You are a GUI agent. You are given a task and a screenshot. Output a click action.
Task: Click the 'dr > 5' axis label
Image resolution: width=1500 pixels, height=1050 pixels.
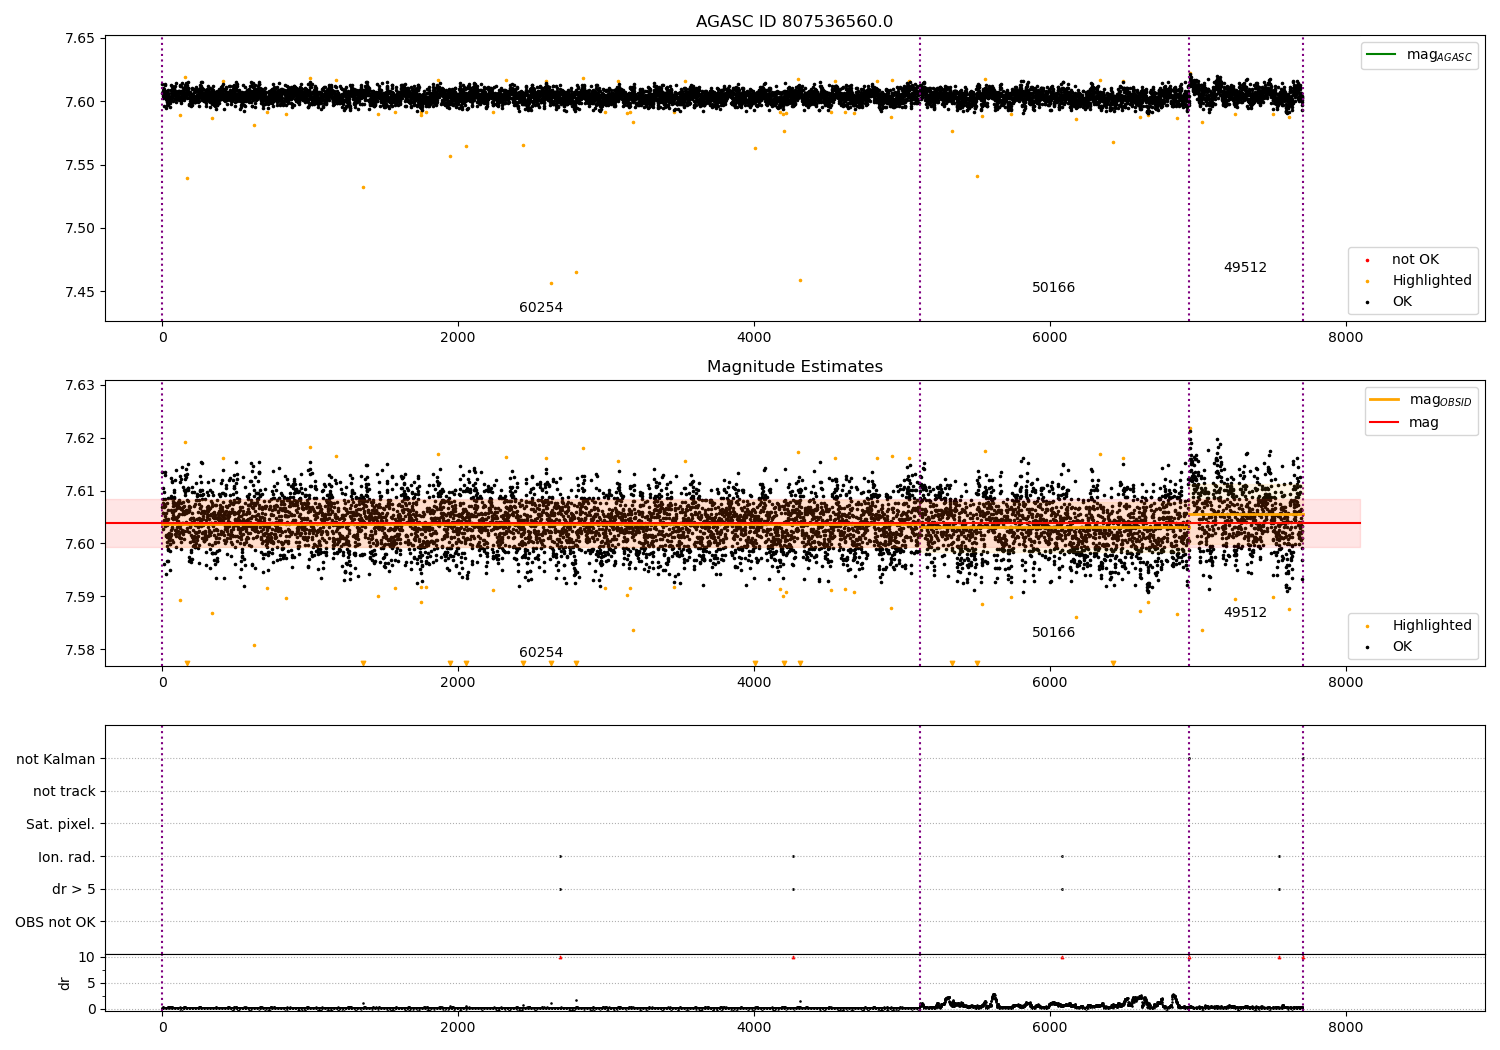74,890
